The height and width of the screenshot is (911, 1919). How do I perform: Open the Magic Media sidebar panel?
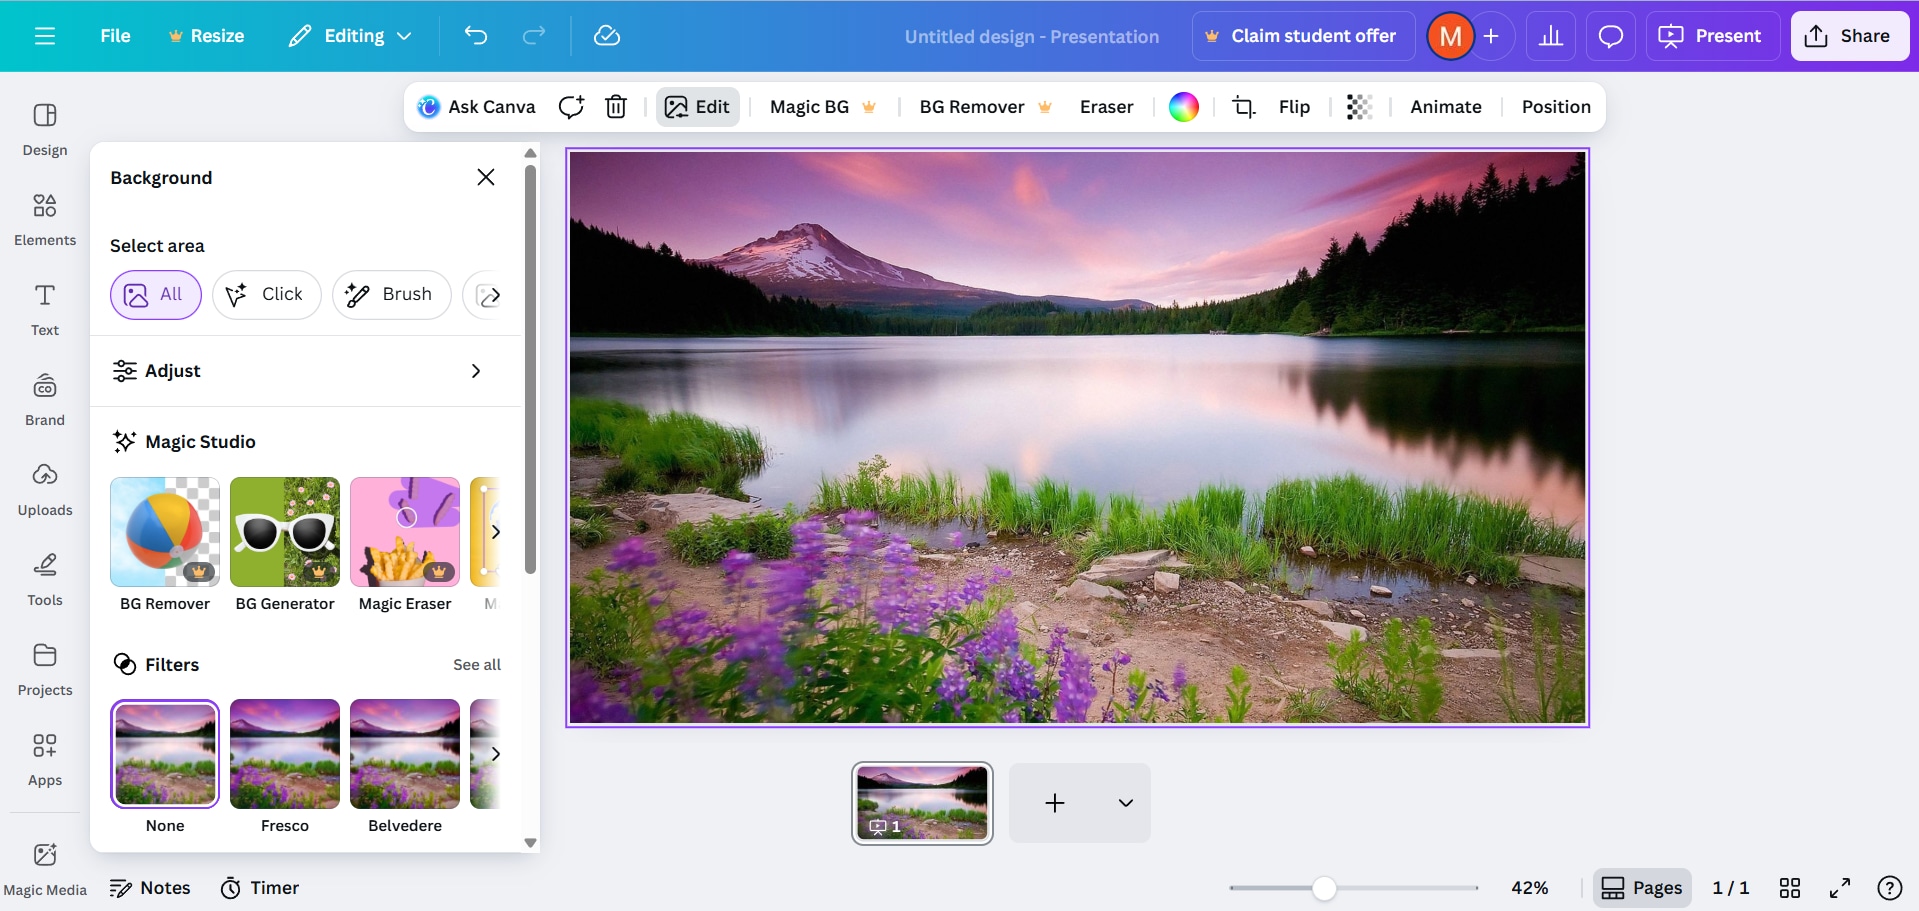click(x=45, y=868)
